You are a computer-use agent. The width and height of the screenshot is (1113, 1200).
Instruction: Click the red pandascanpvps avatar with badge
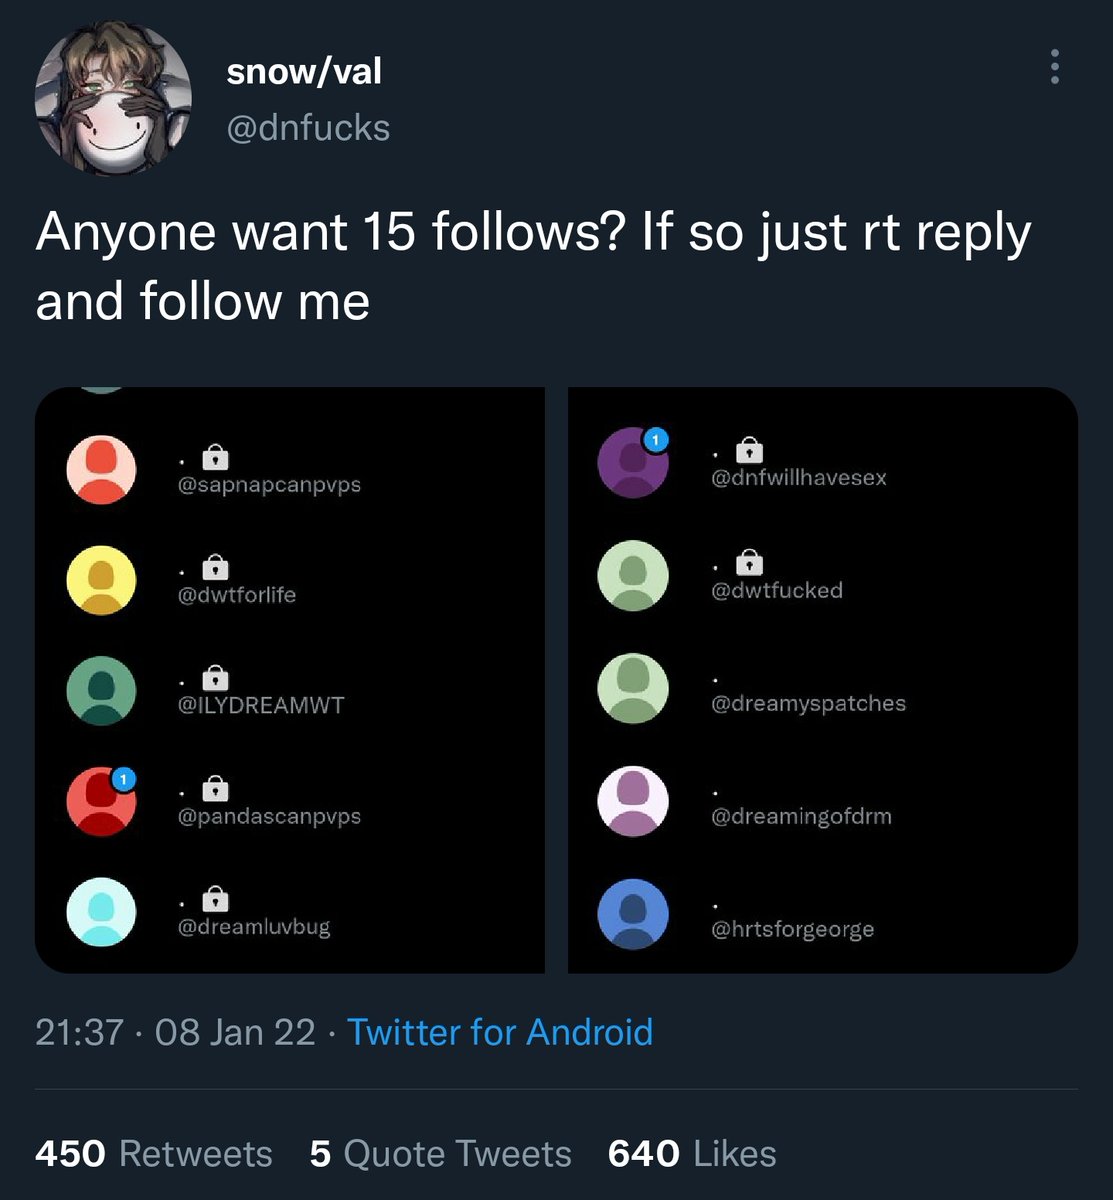tap(101, 801)
